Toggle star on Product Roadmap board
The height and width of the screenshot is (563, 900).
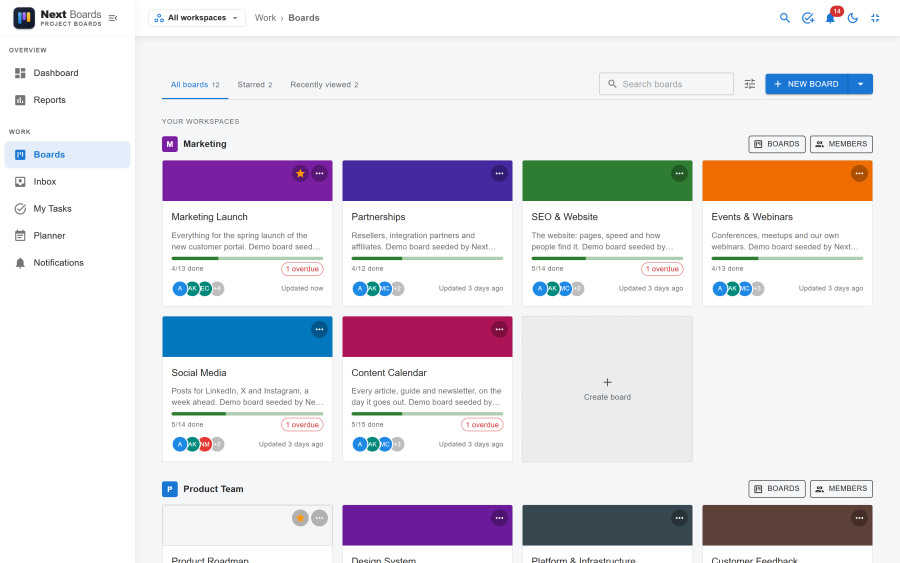(300, 518)
